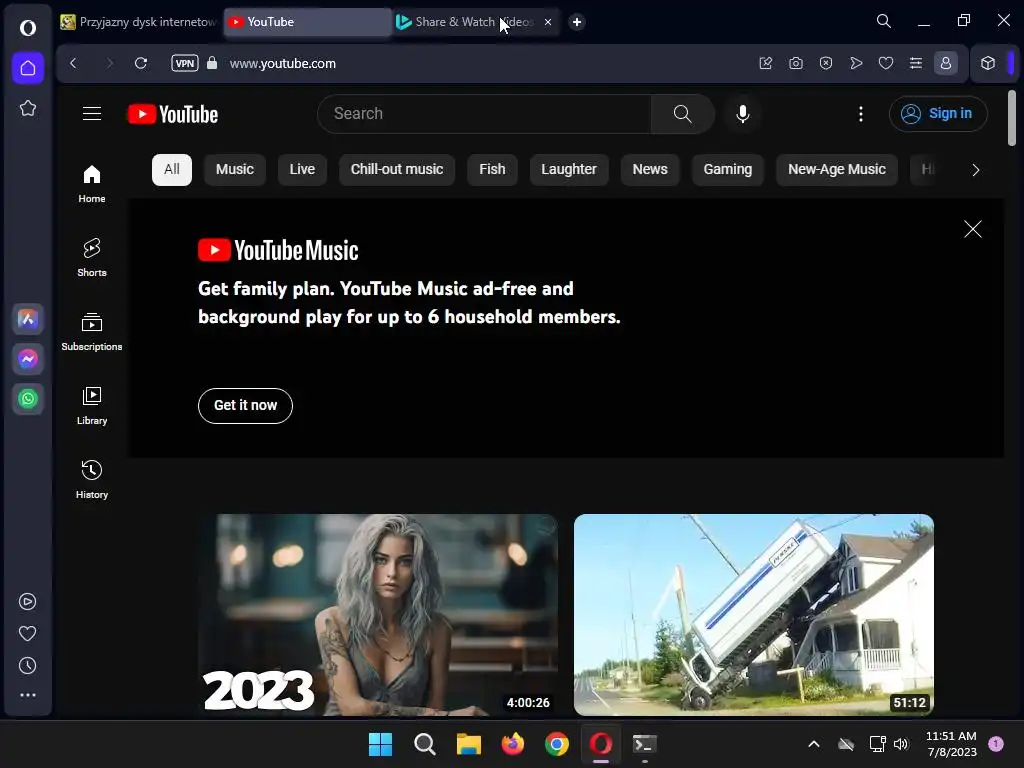Select the Chill-out music chip

click(x=396, y=170)
